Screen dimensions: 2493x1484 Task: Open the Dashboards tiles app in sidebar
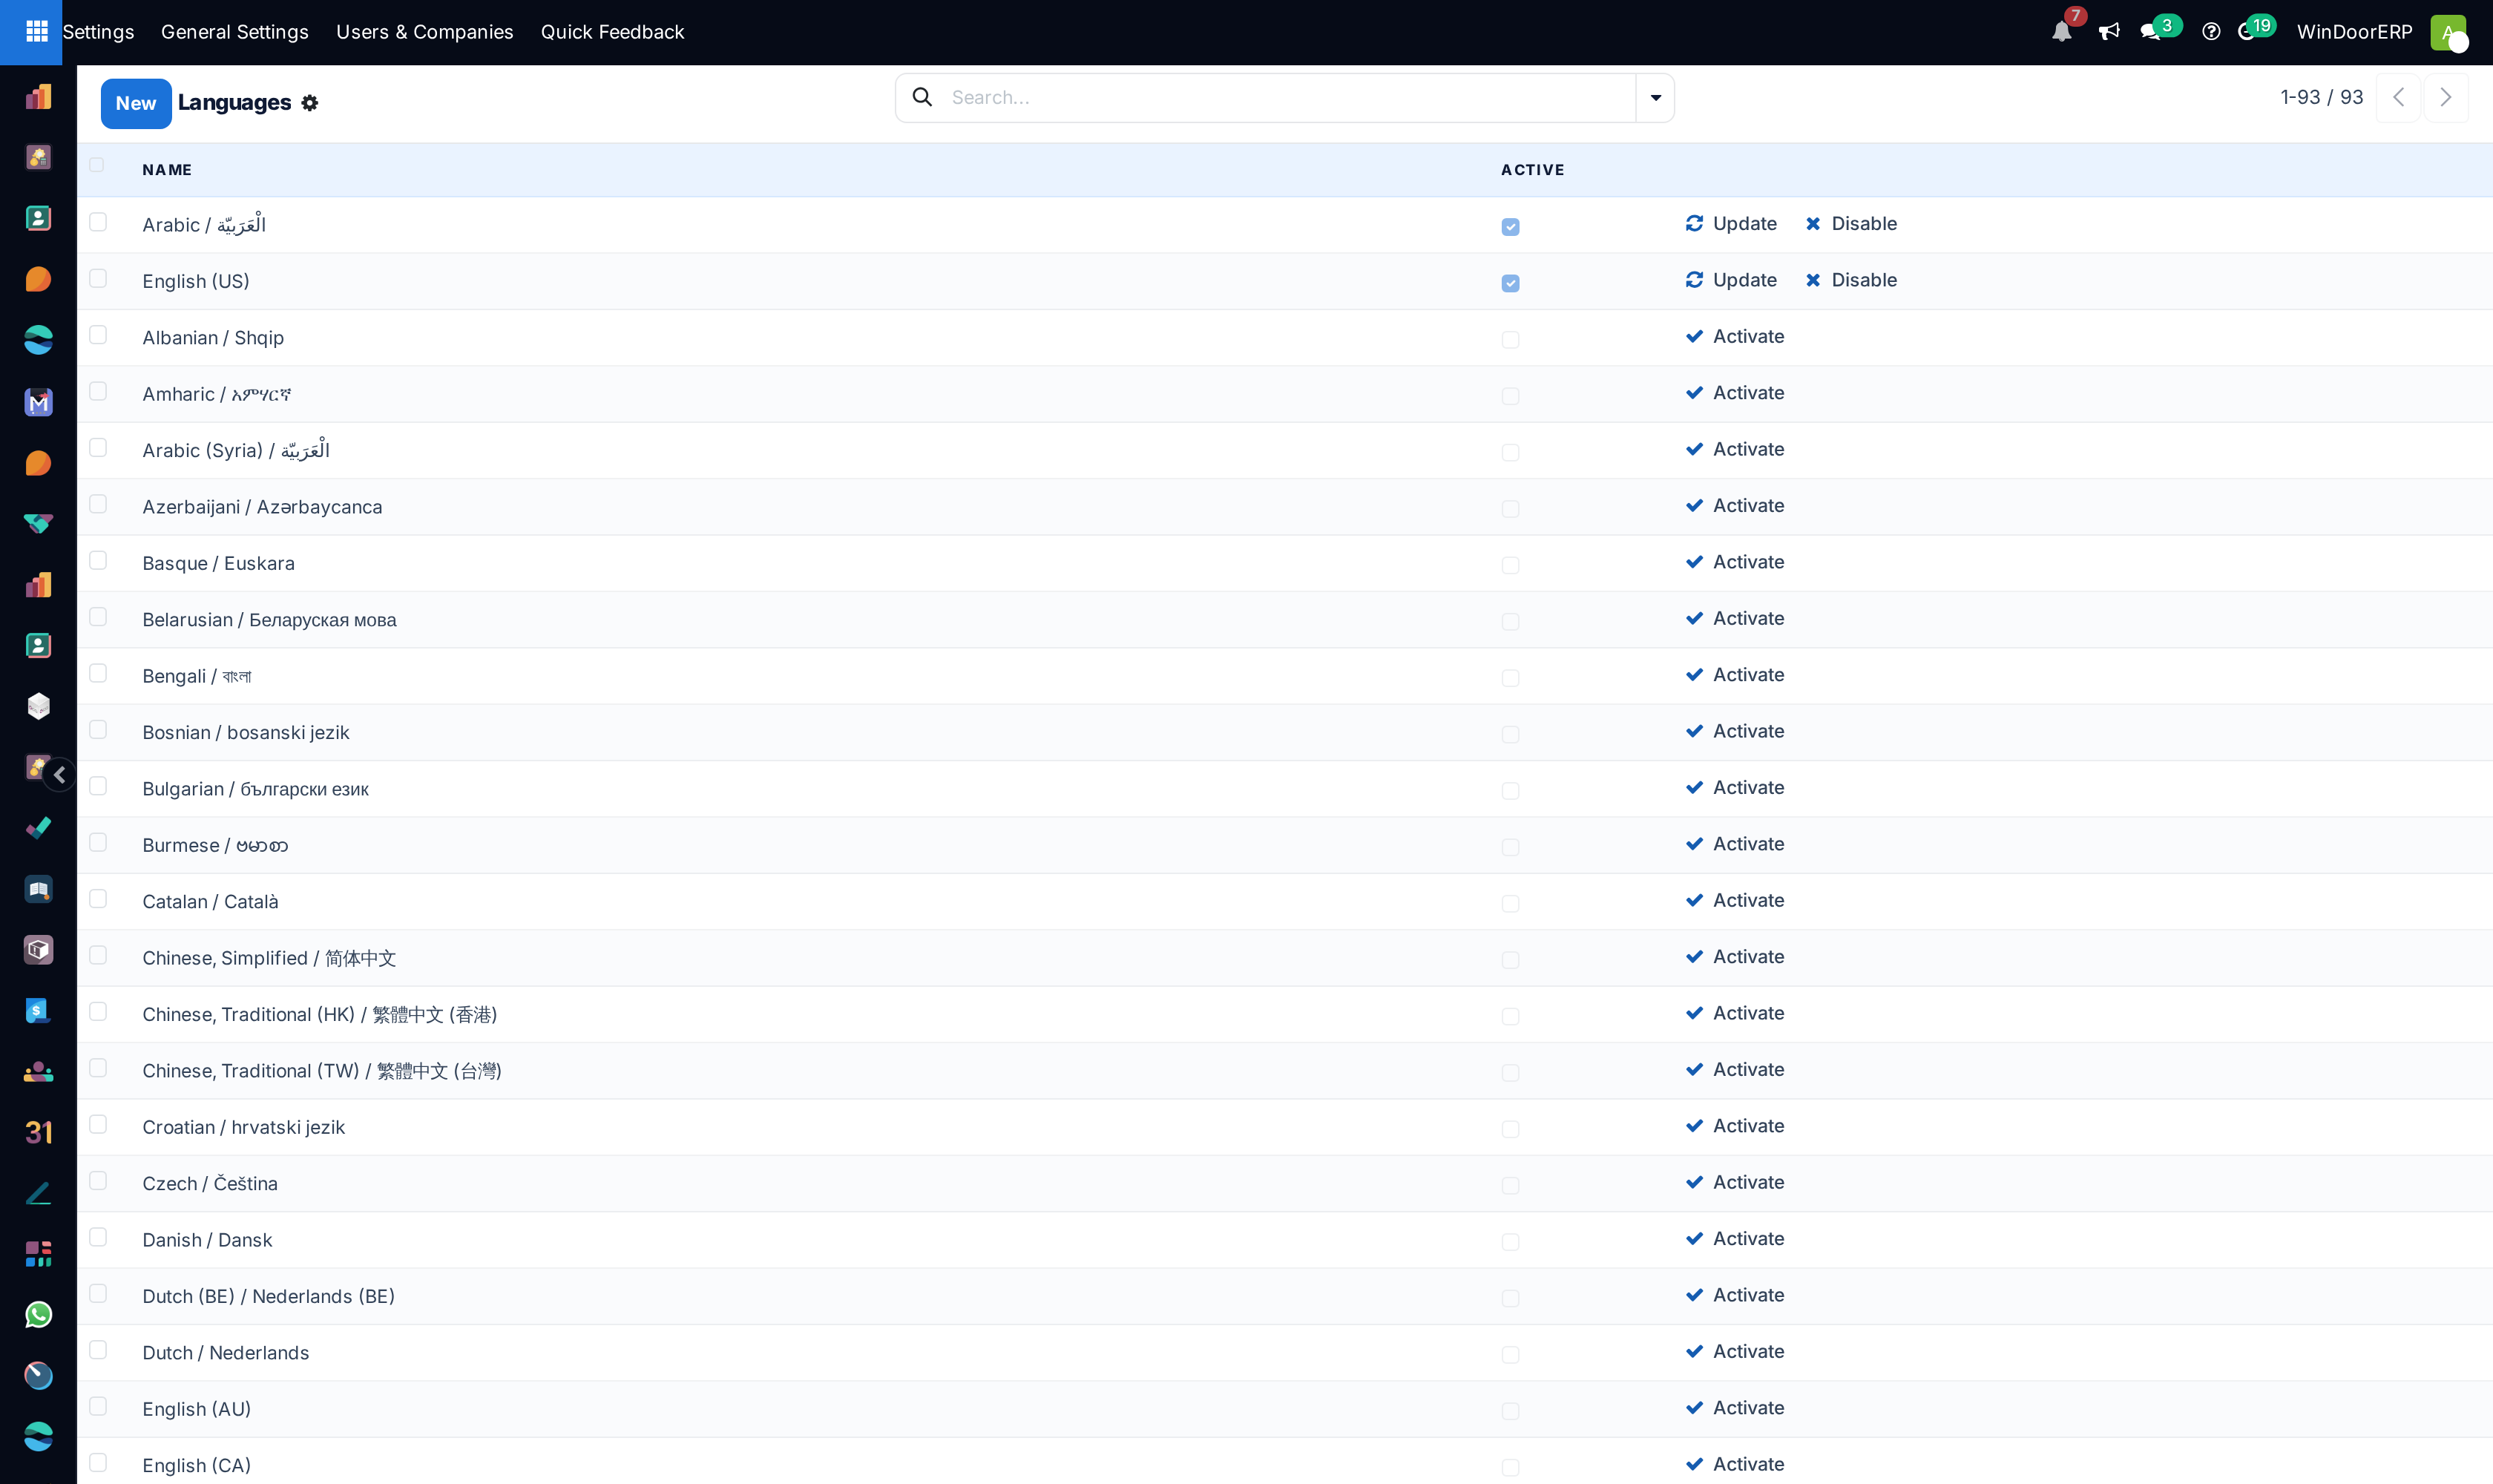[38, 1254]
